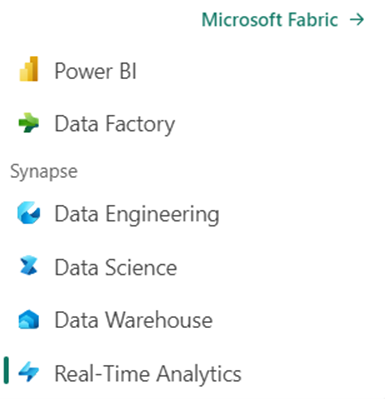Click the yellow Power BI bar-chart icon

click(29, 69)
